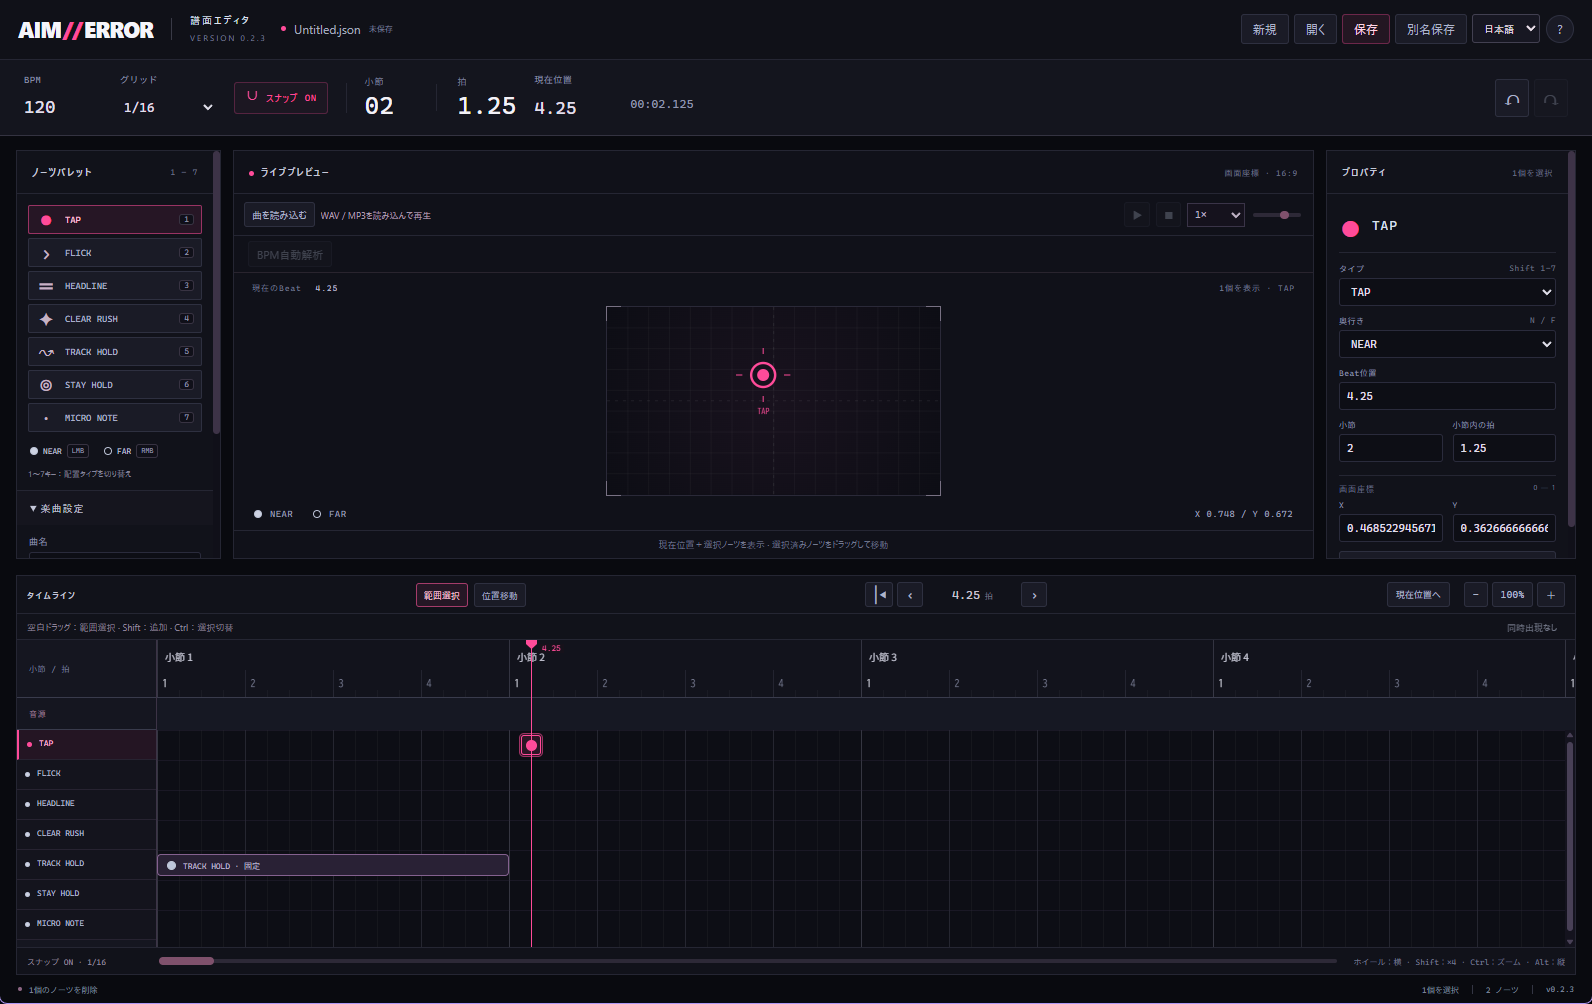
Task: Open the depth NEAR dropdown
Action: [1447, 344]
